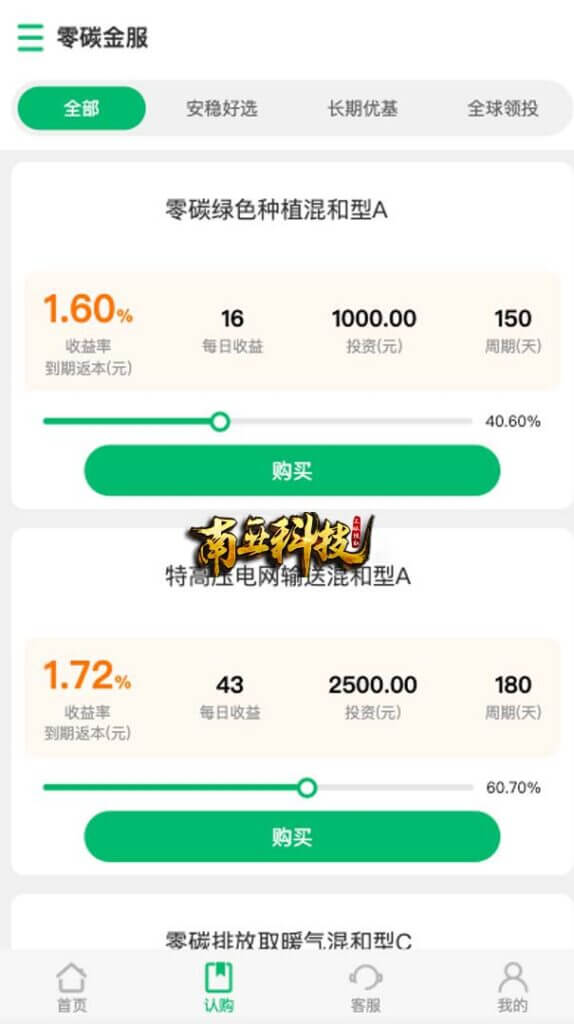Open the 零碳排放取暖气混和型C product card

tap(292, 922)
